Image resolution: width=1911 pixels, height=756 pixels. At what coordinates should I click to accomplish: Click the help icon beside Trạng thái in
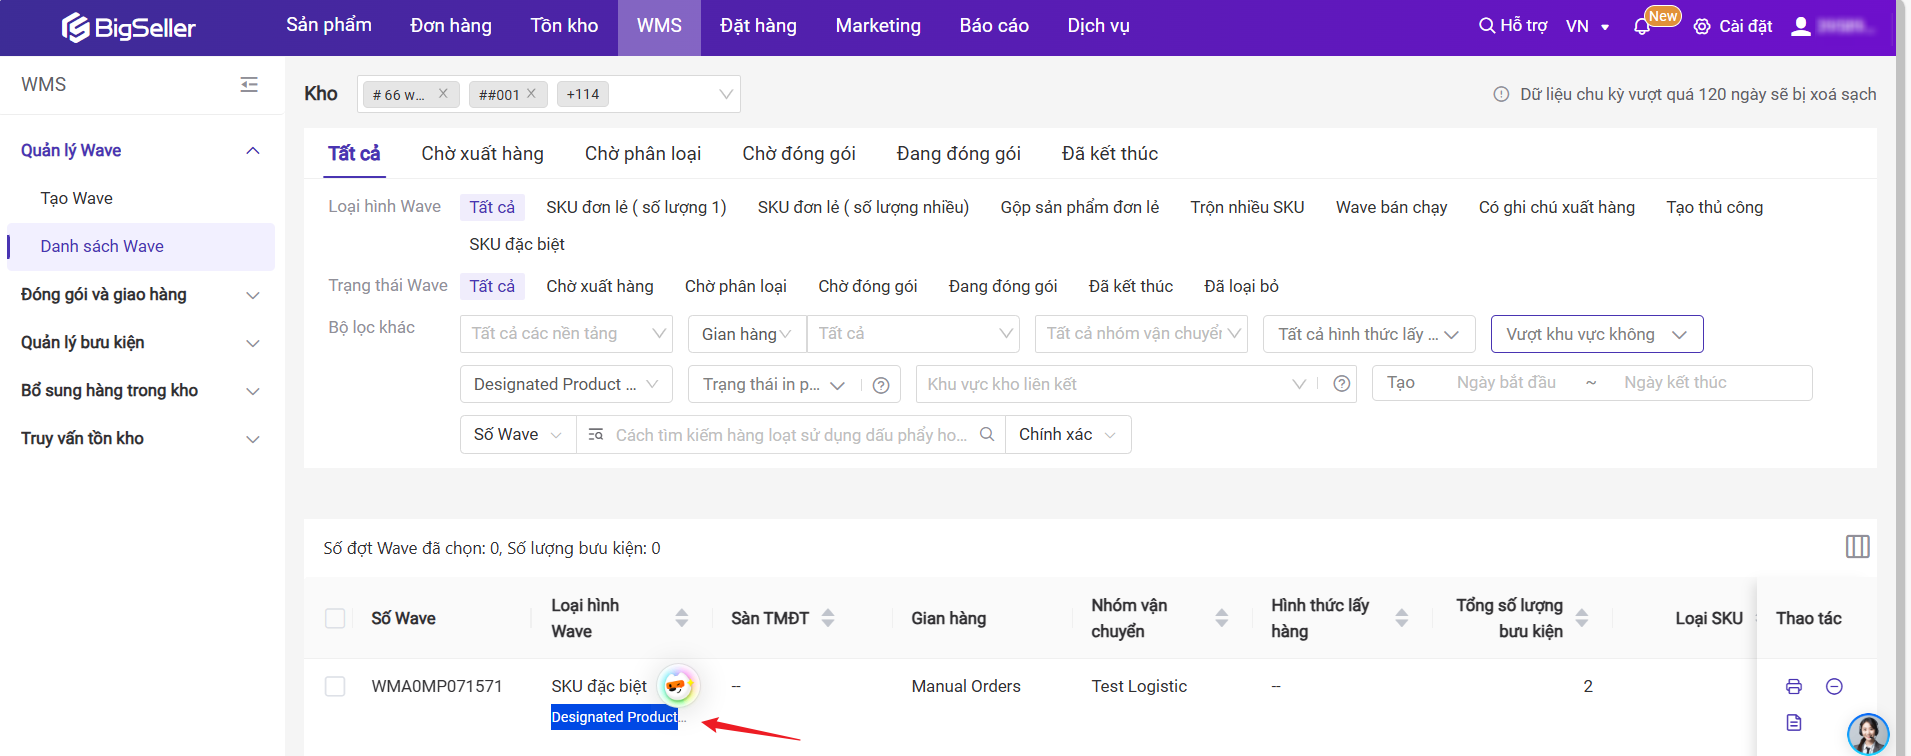click(x=881, y=385)
